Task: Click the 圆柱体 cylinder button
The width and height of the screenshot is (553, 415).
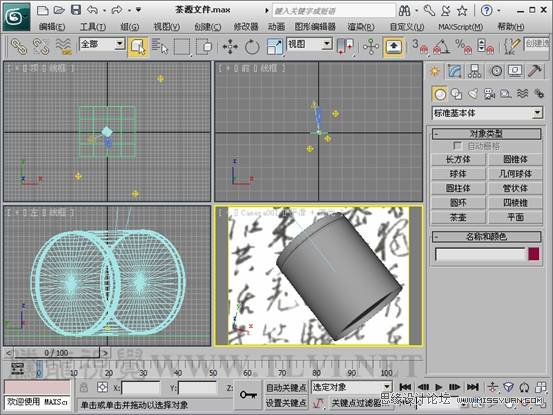Action: 458,188
